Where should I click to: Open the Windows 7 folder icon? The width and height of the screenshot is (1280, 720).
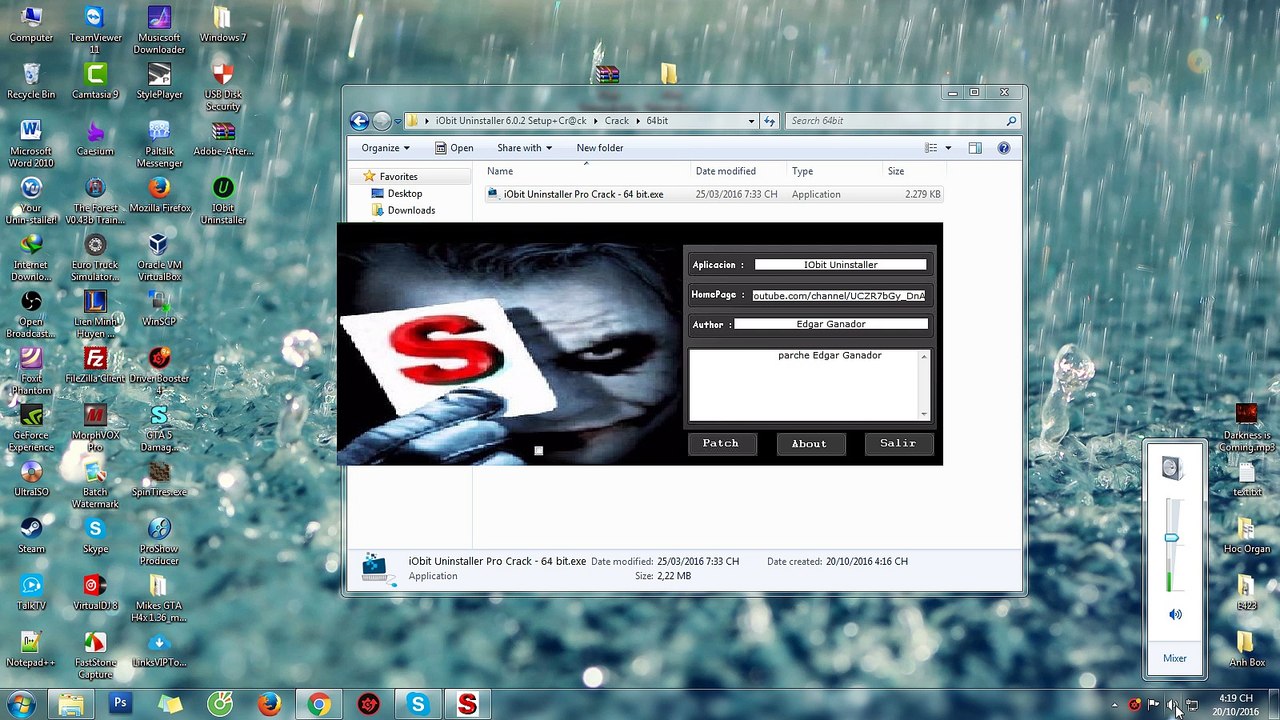tap(223, 25)
